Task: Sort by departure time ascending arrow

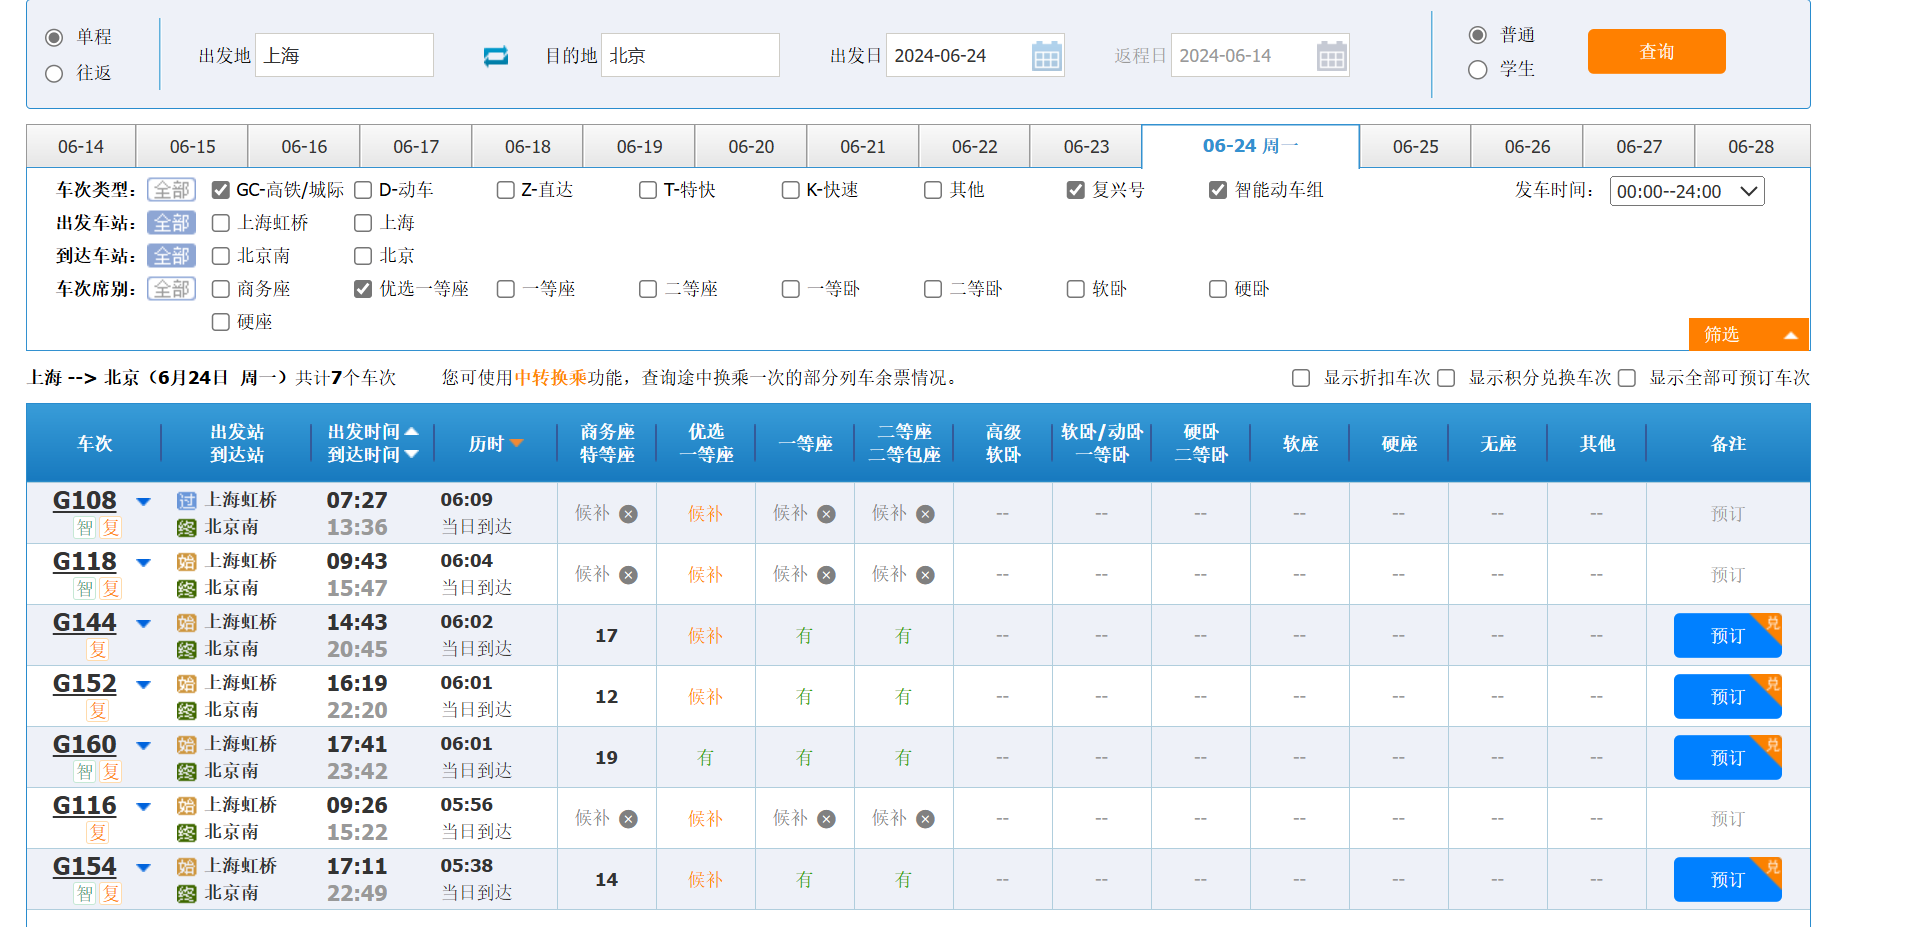Action: (x=411, y=431)
